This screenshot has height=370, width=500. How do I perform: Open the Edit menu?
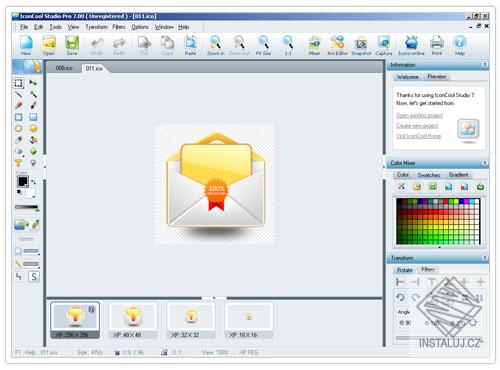pyautogui.click(x=39, y=27)
